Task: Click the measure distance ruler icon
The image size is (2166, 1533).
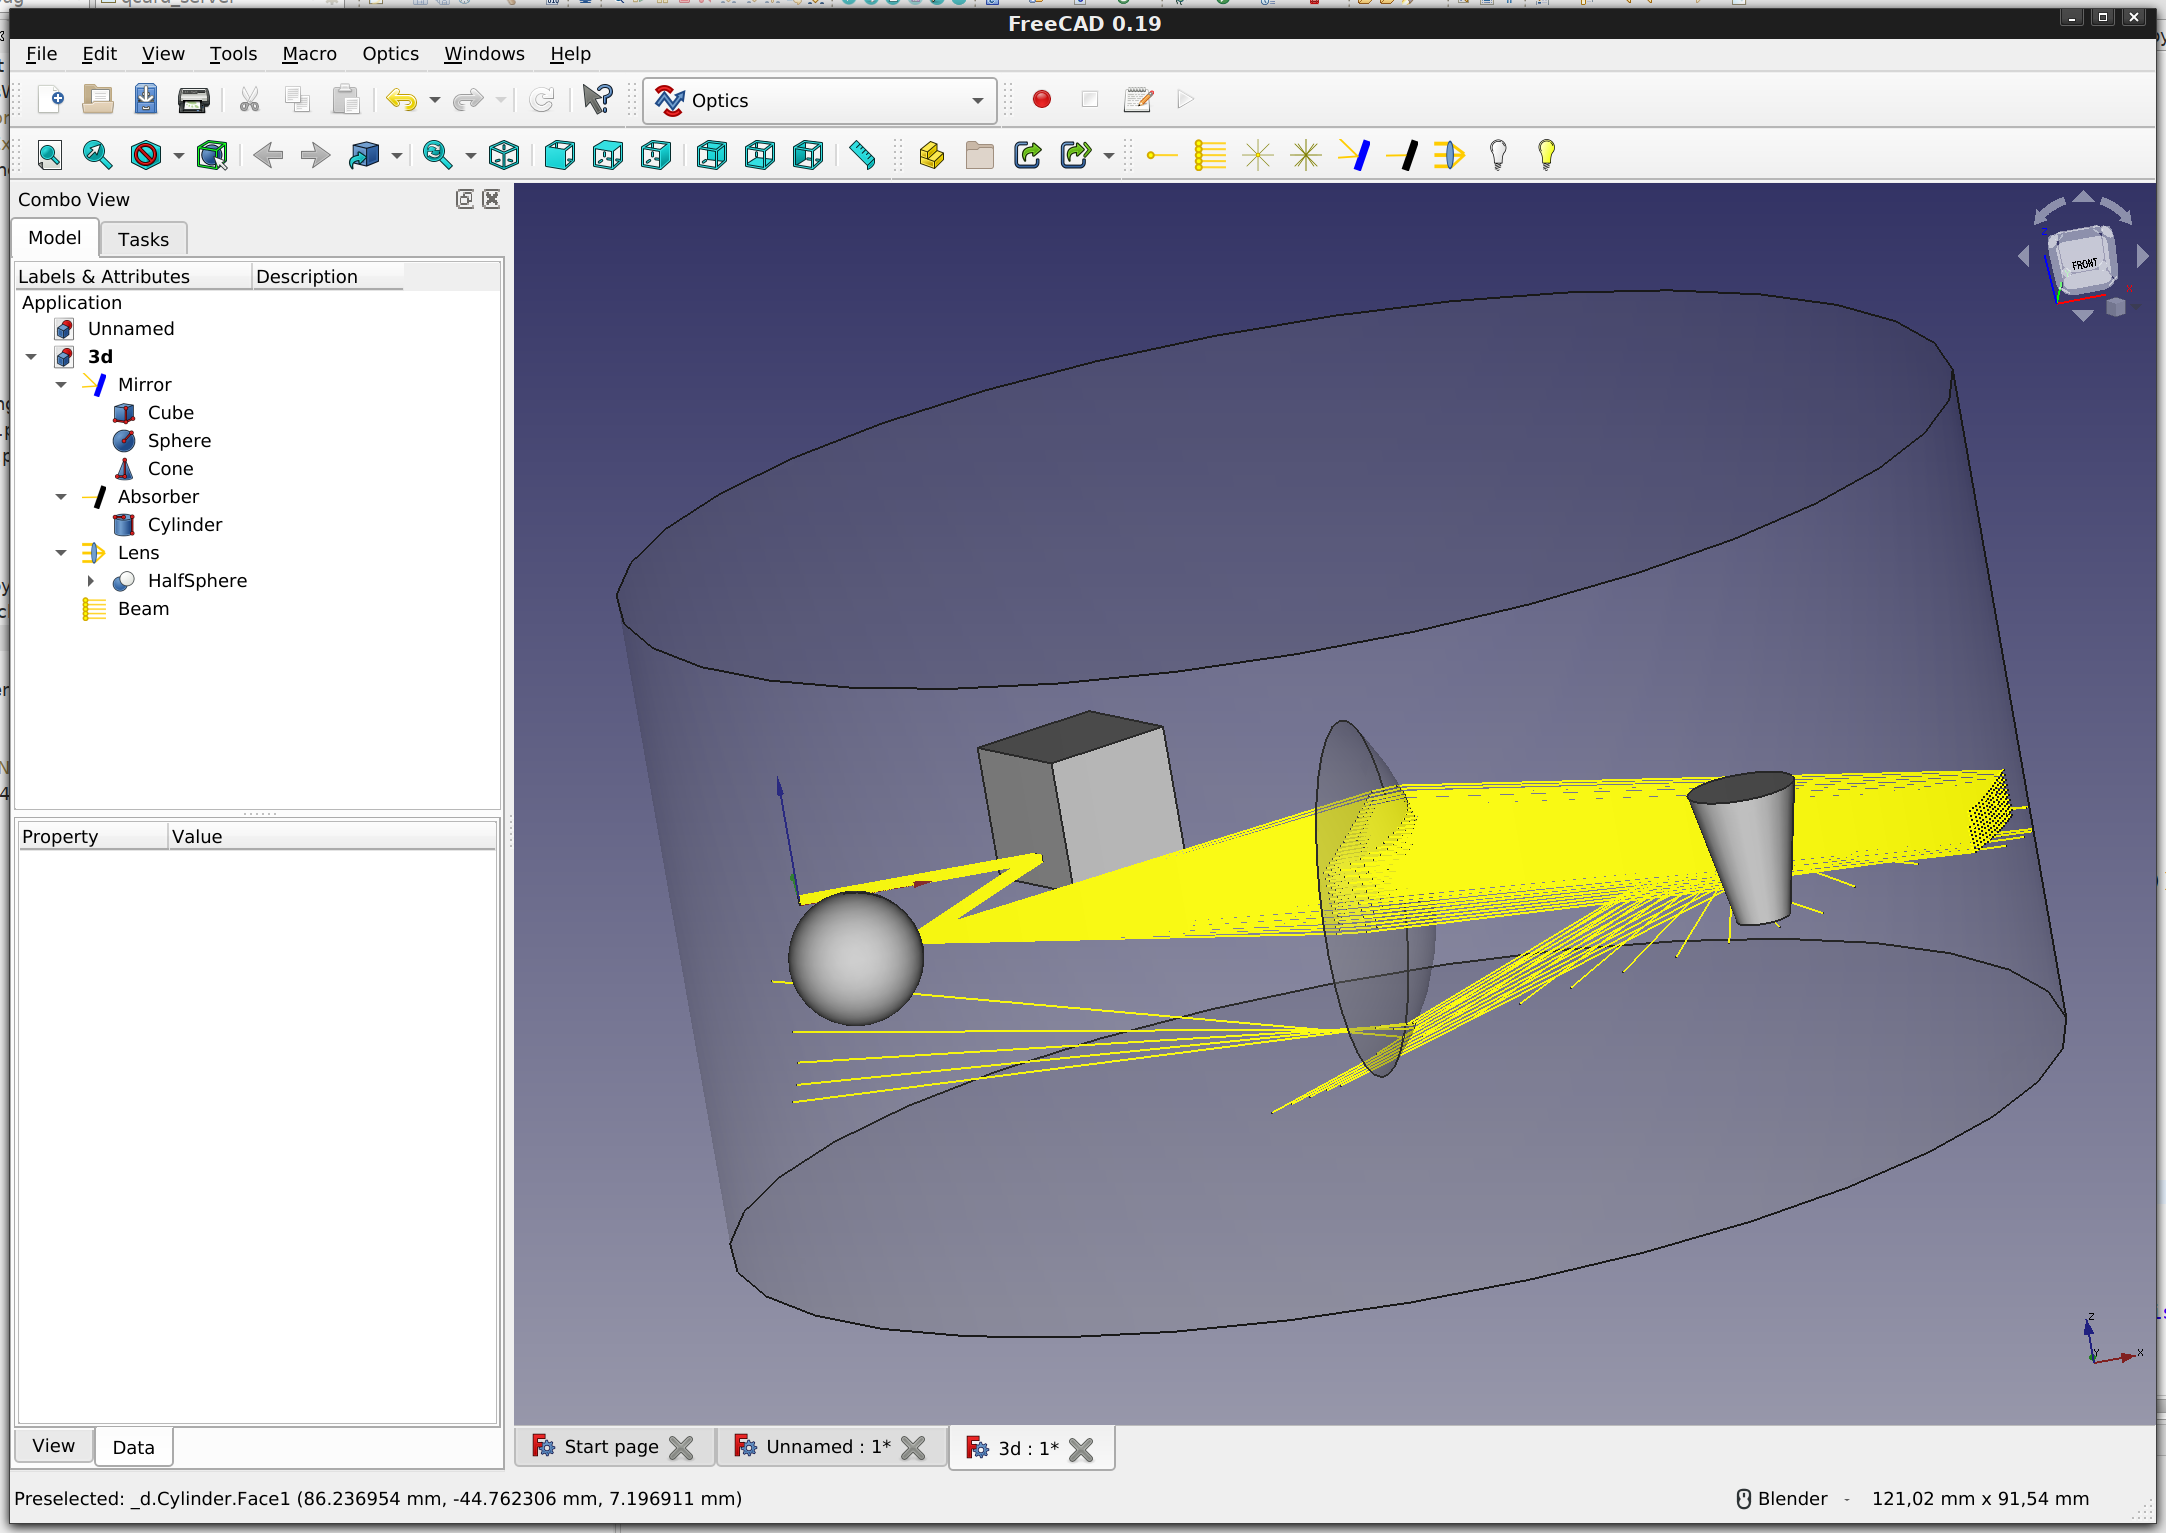Action: pyautogui.click(x=862, y=155)
